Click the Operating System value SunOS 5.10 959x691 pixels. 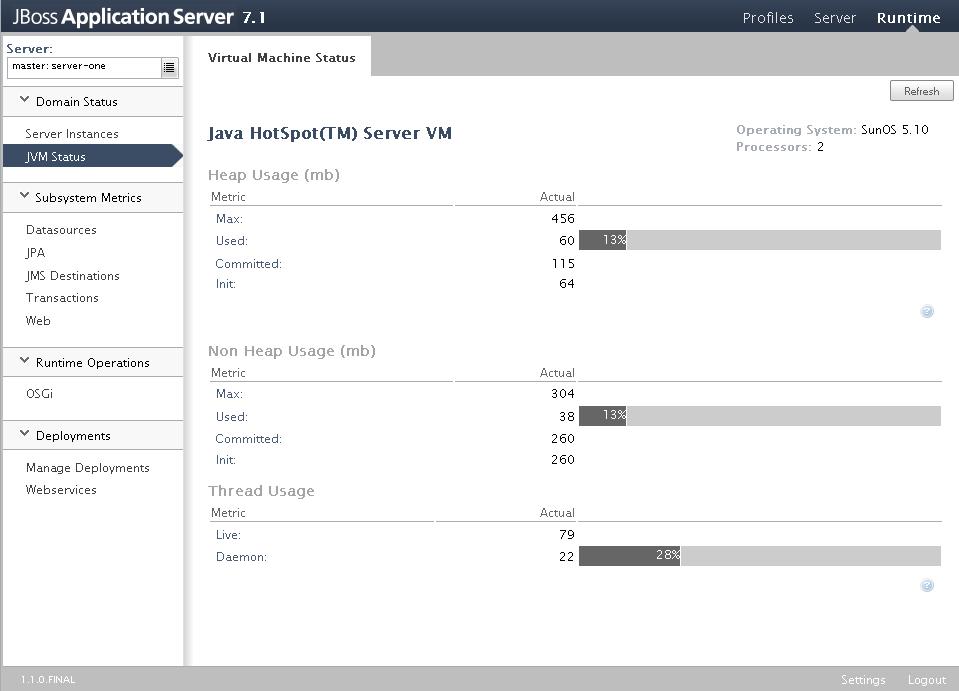[x=895, y=130]
